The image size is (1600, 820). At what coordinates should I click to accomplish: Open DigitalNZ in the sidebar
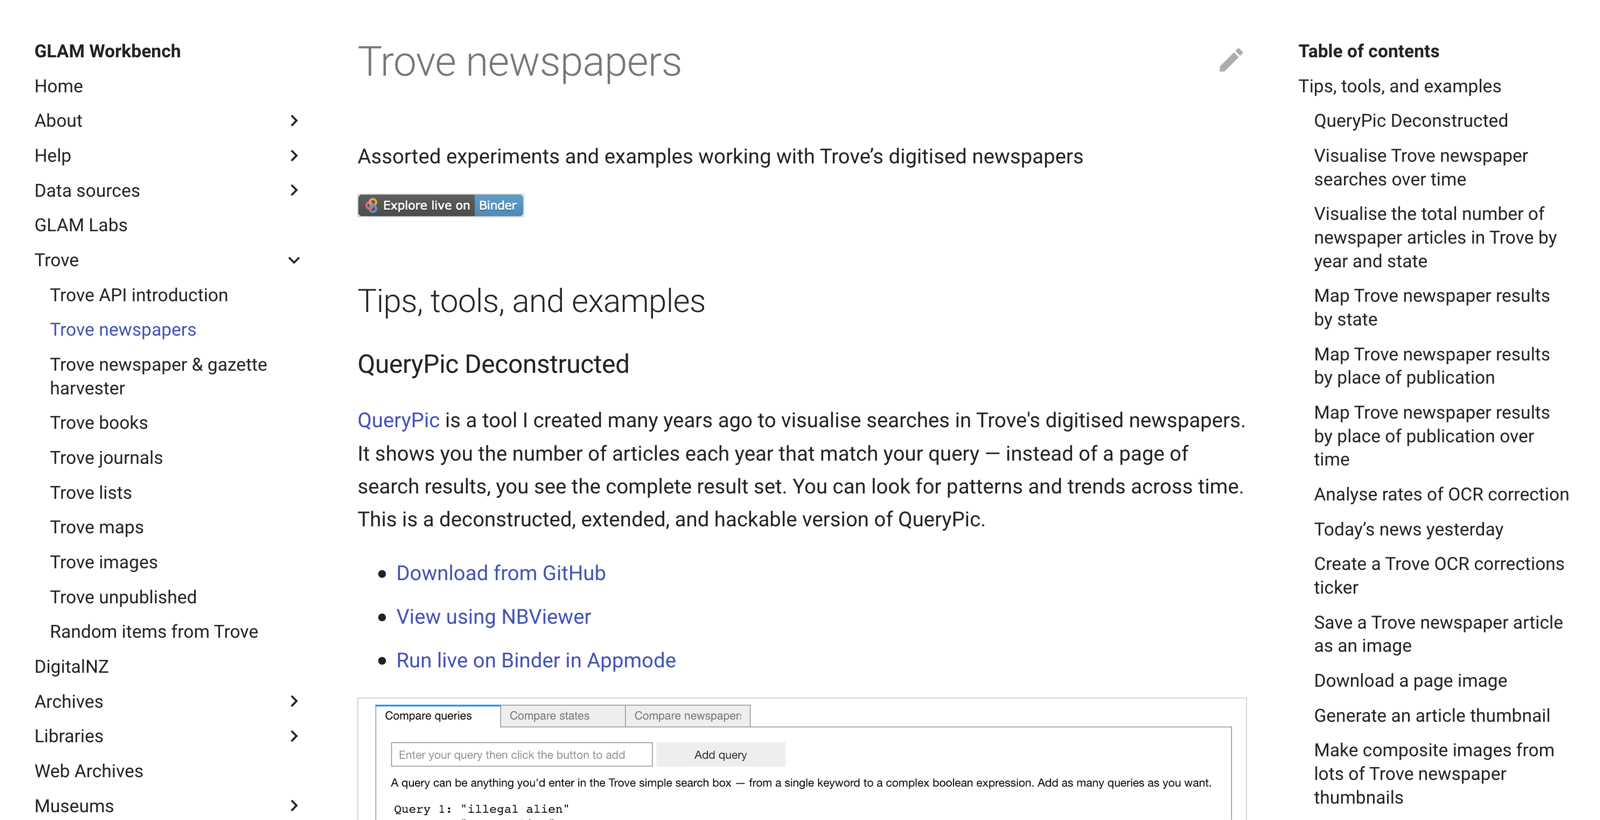click(71, 667)
